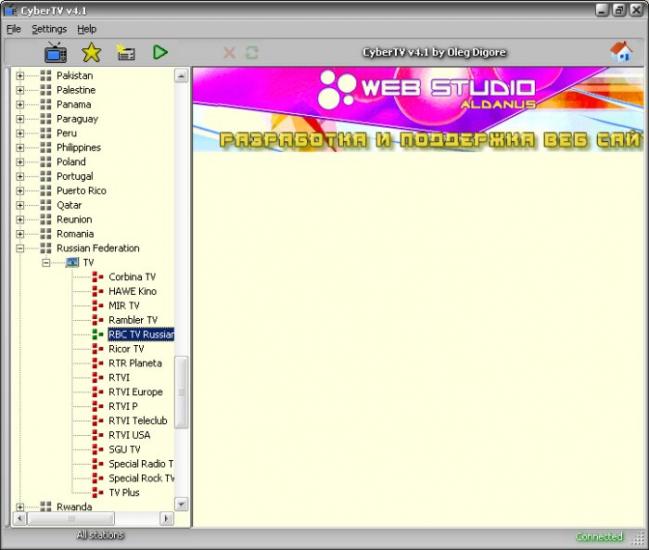Expand the Palestine tree node
Viewport: 649px width, 550px height.
[20, 90]
